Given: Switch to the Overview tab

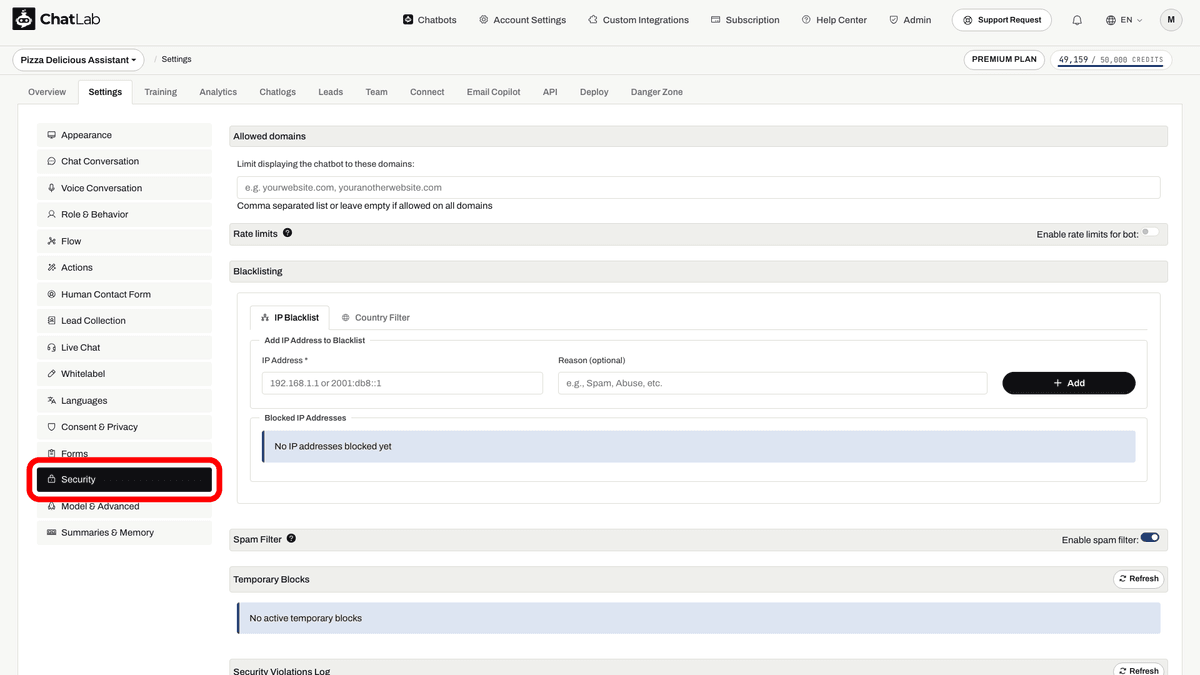Looking at the screenshot, I should pyautogui.click(x=47, y=92).
